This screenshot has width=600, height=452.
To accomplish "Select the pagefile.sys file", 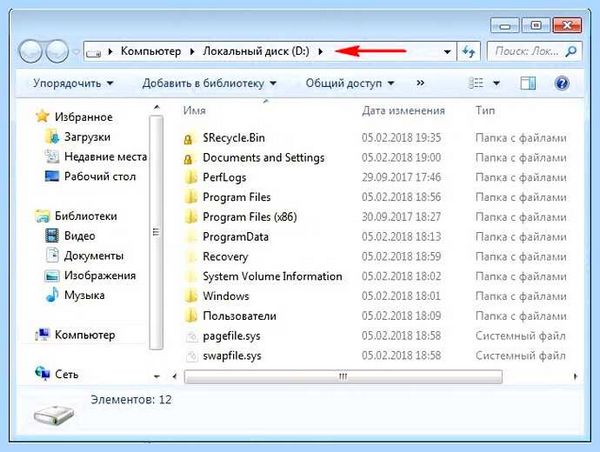I will point(232,336).
